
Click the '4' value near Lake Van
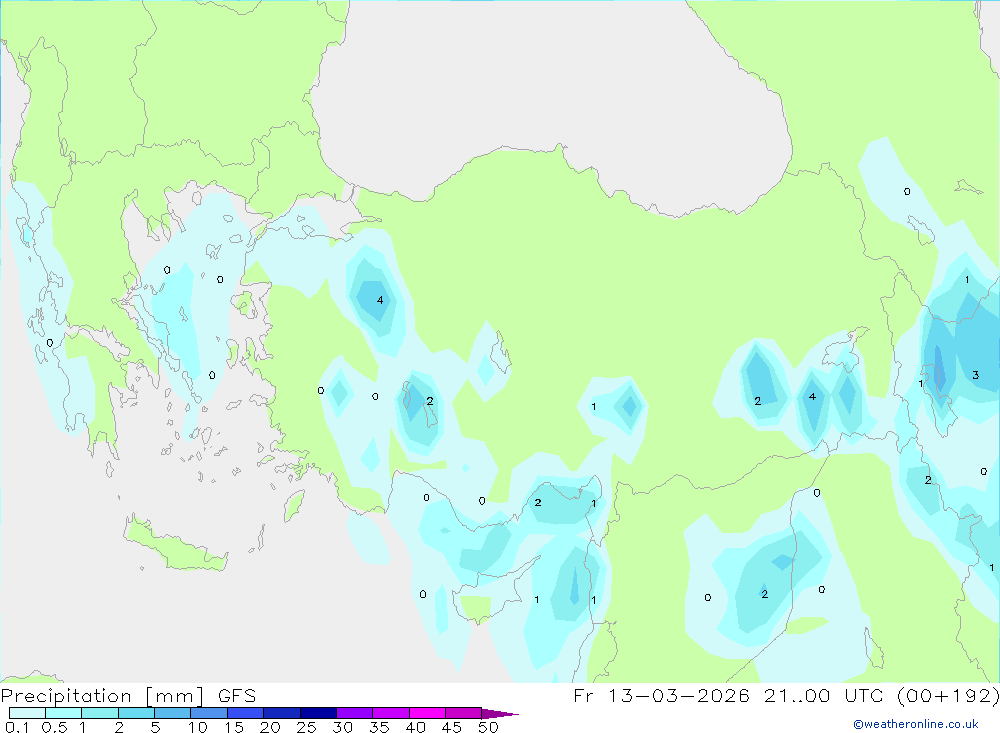coord(812,396)
